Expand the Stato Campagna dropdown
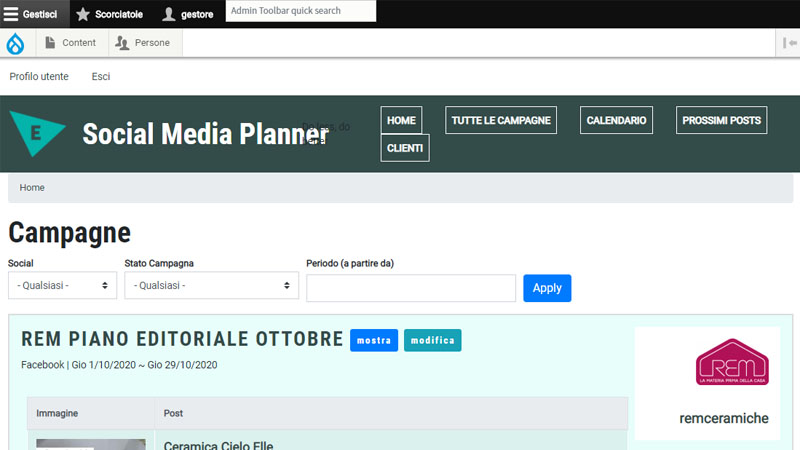 (x=211, y=286)
